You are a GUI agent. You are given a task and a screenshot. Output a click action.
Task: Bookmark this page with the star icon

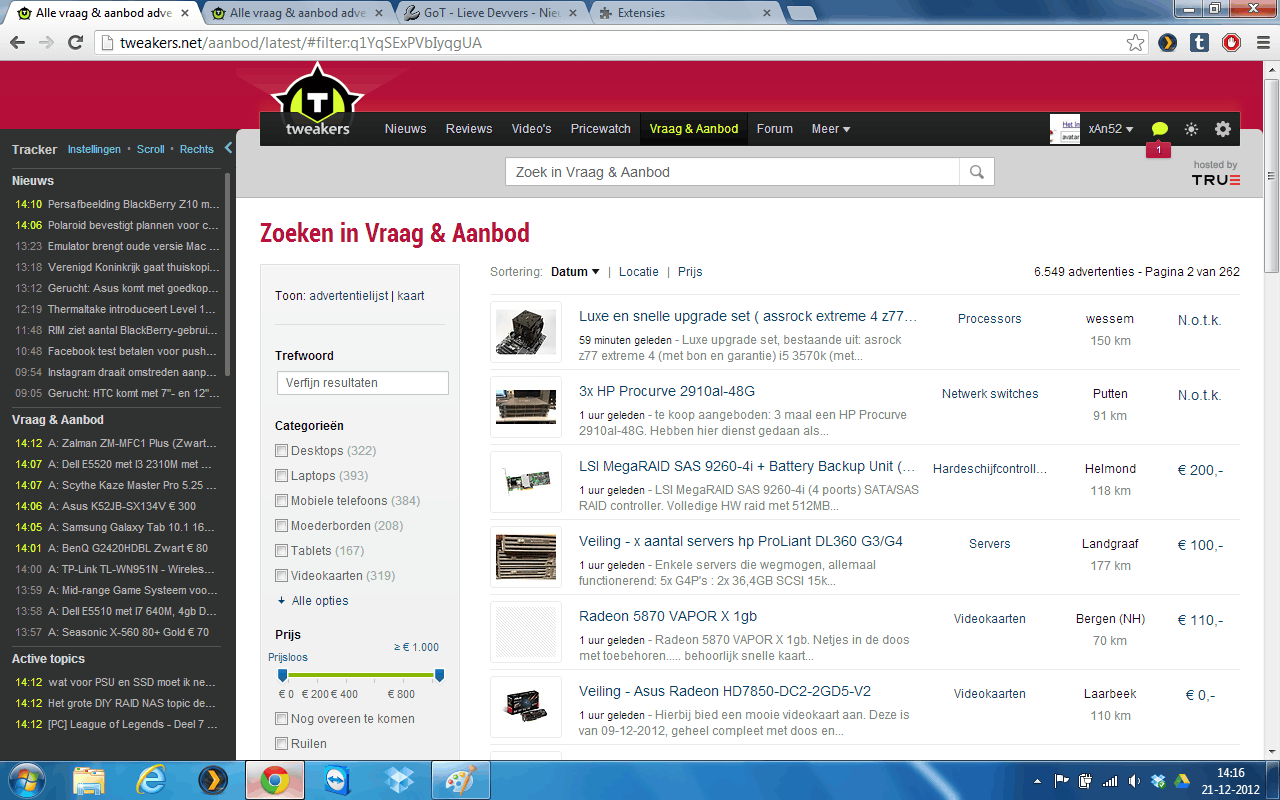click(1135, 43)
